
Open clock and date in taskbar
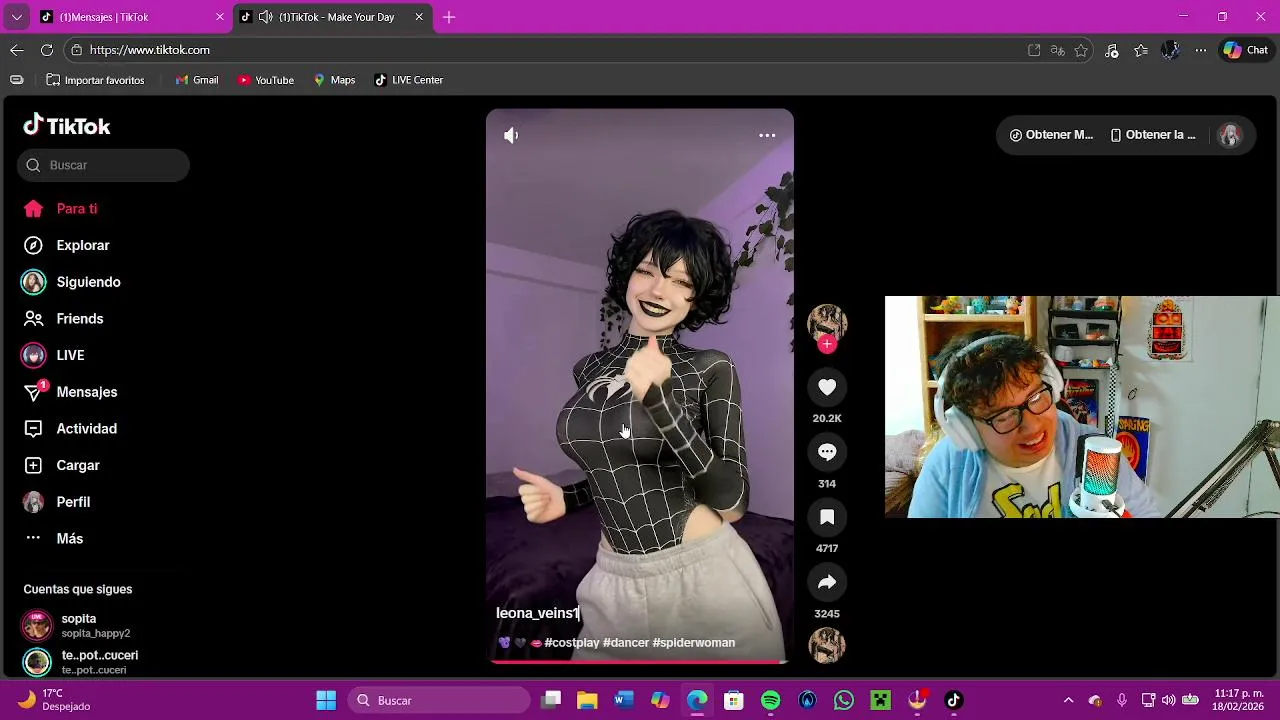click(1239, 700)
